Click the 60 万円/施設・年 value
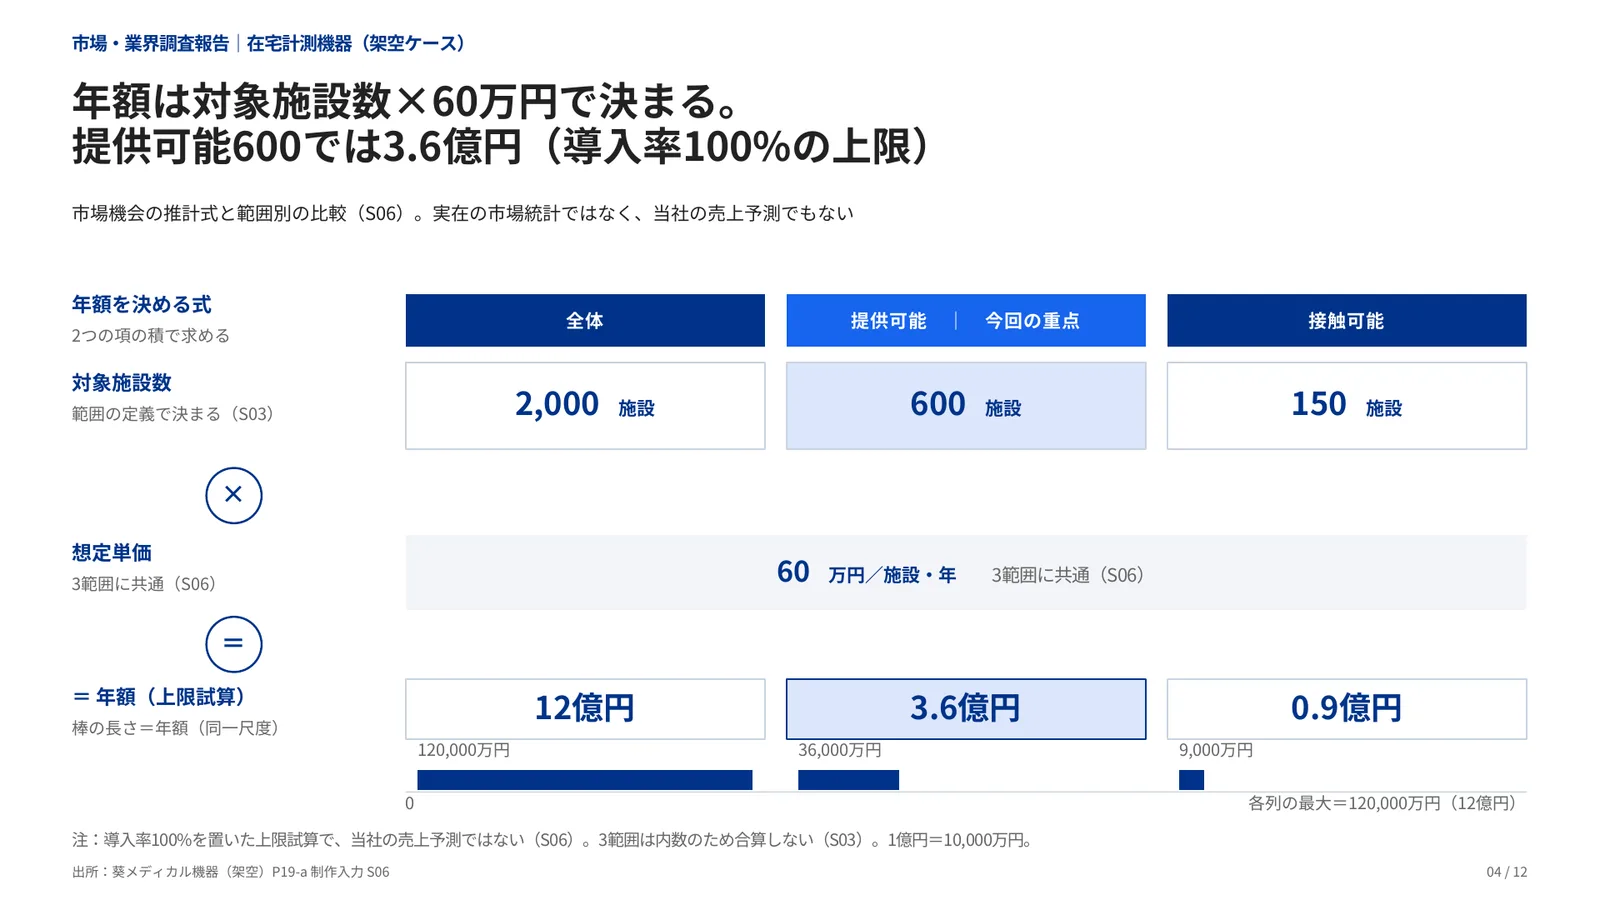 coord(866,573)
